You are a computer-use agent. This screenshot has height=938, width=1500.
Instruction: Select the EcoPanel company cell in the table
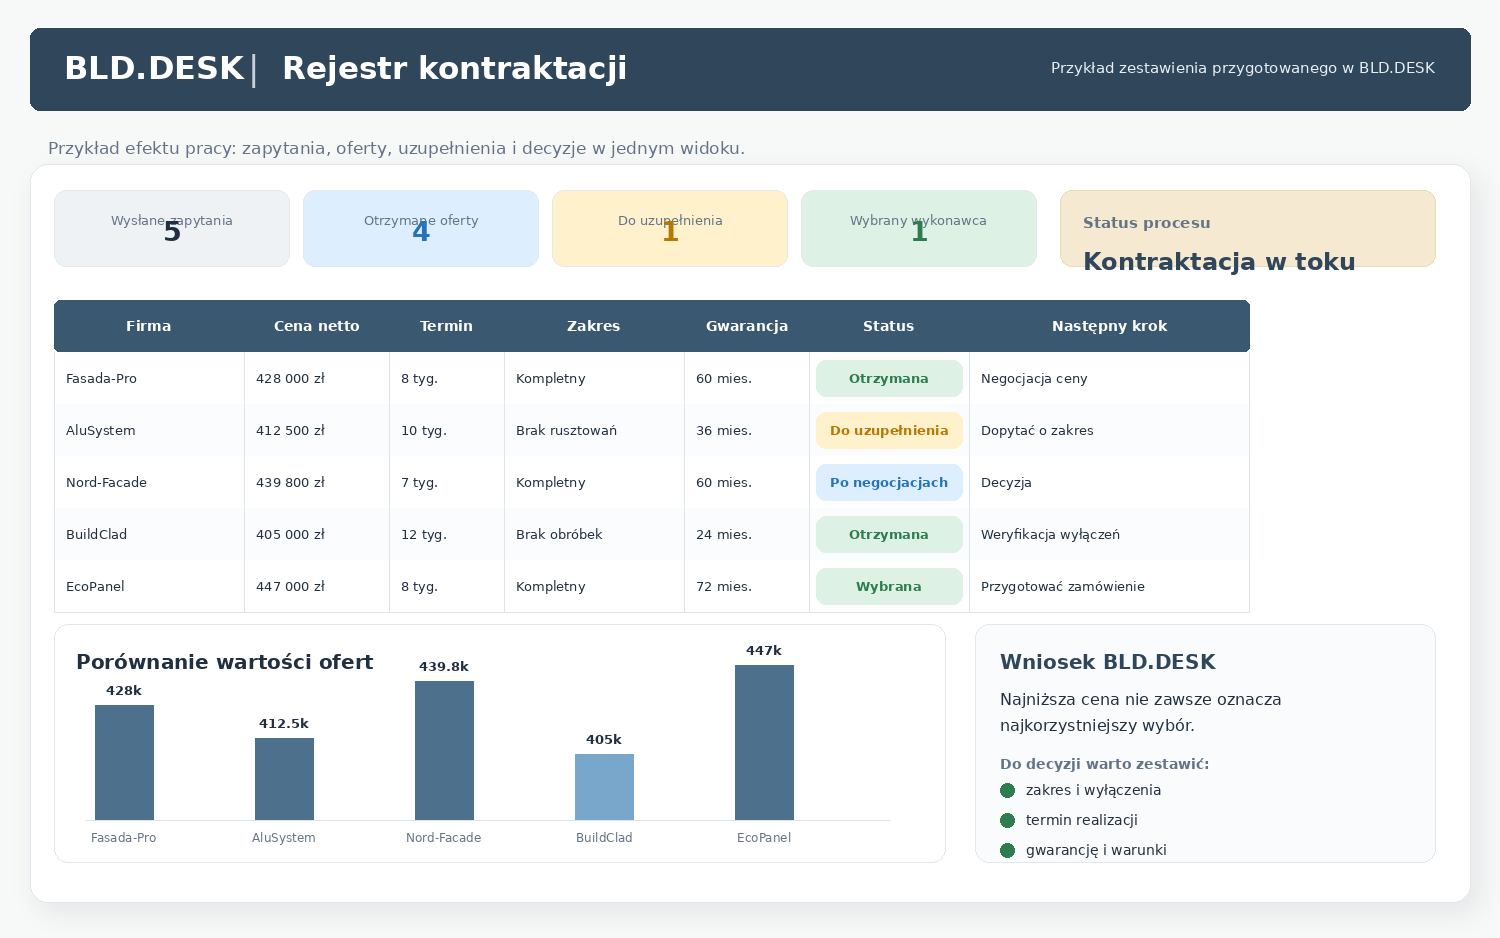[x=149, y=587]
